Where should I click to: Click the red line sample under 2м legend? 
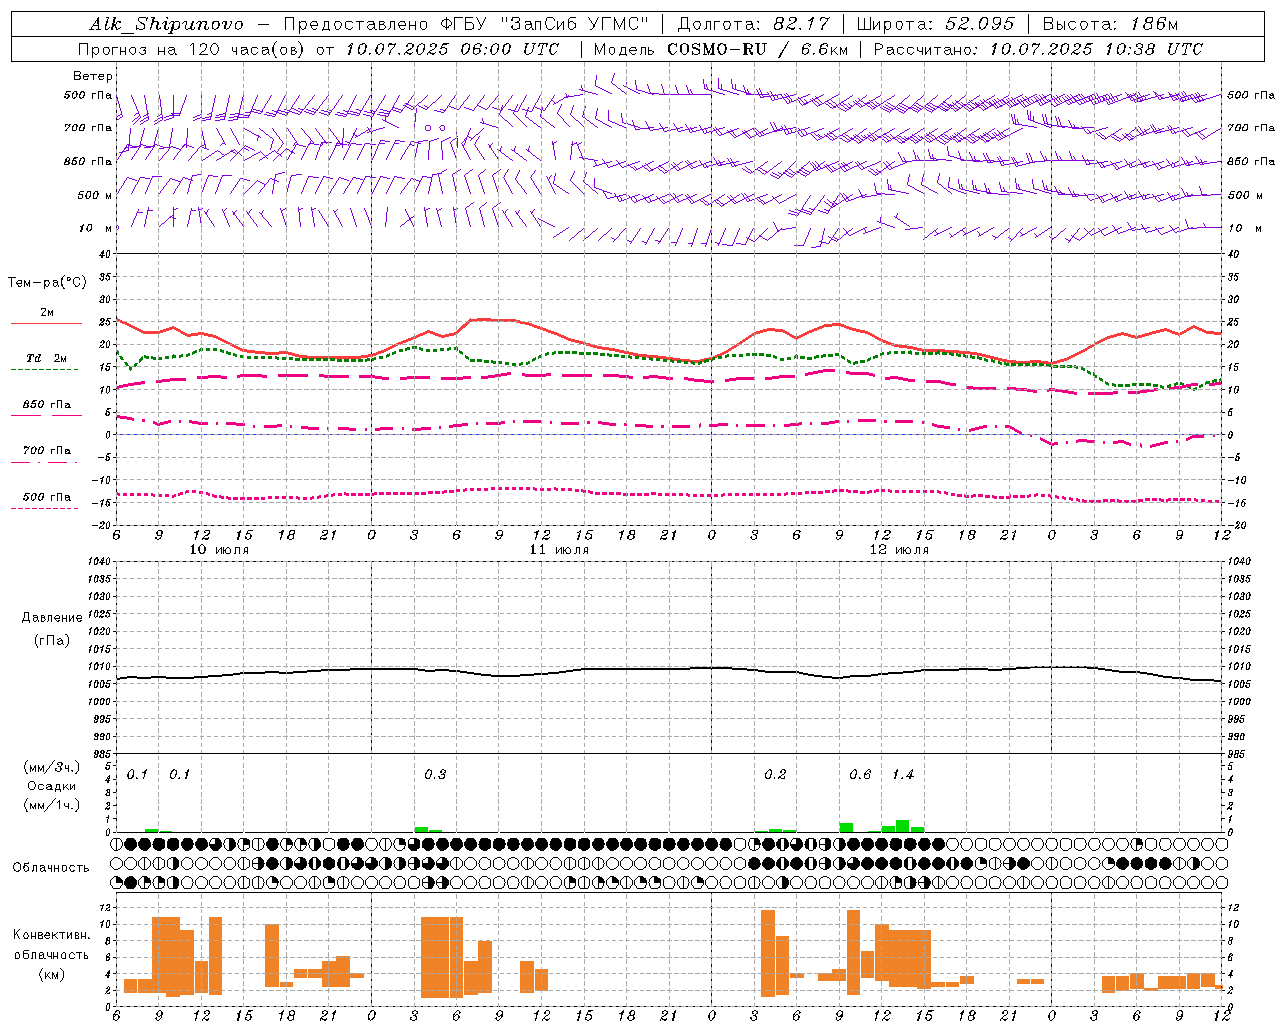(x=46, y=323)
